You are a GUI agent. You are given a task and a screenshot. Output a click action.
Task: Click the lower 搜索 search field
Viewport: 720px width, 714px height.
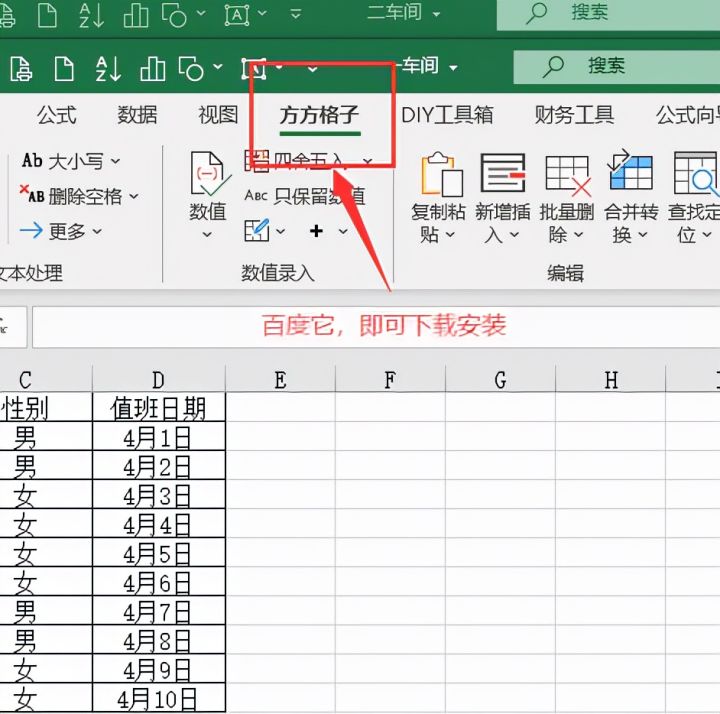pyautogui.click(x=617, y=67)
